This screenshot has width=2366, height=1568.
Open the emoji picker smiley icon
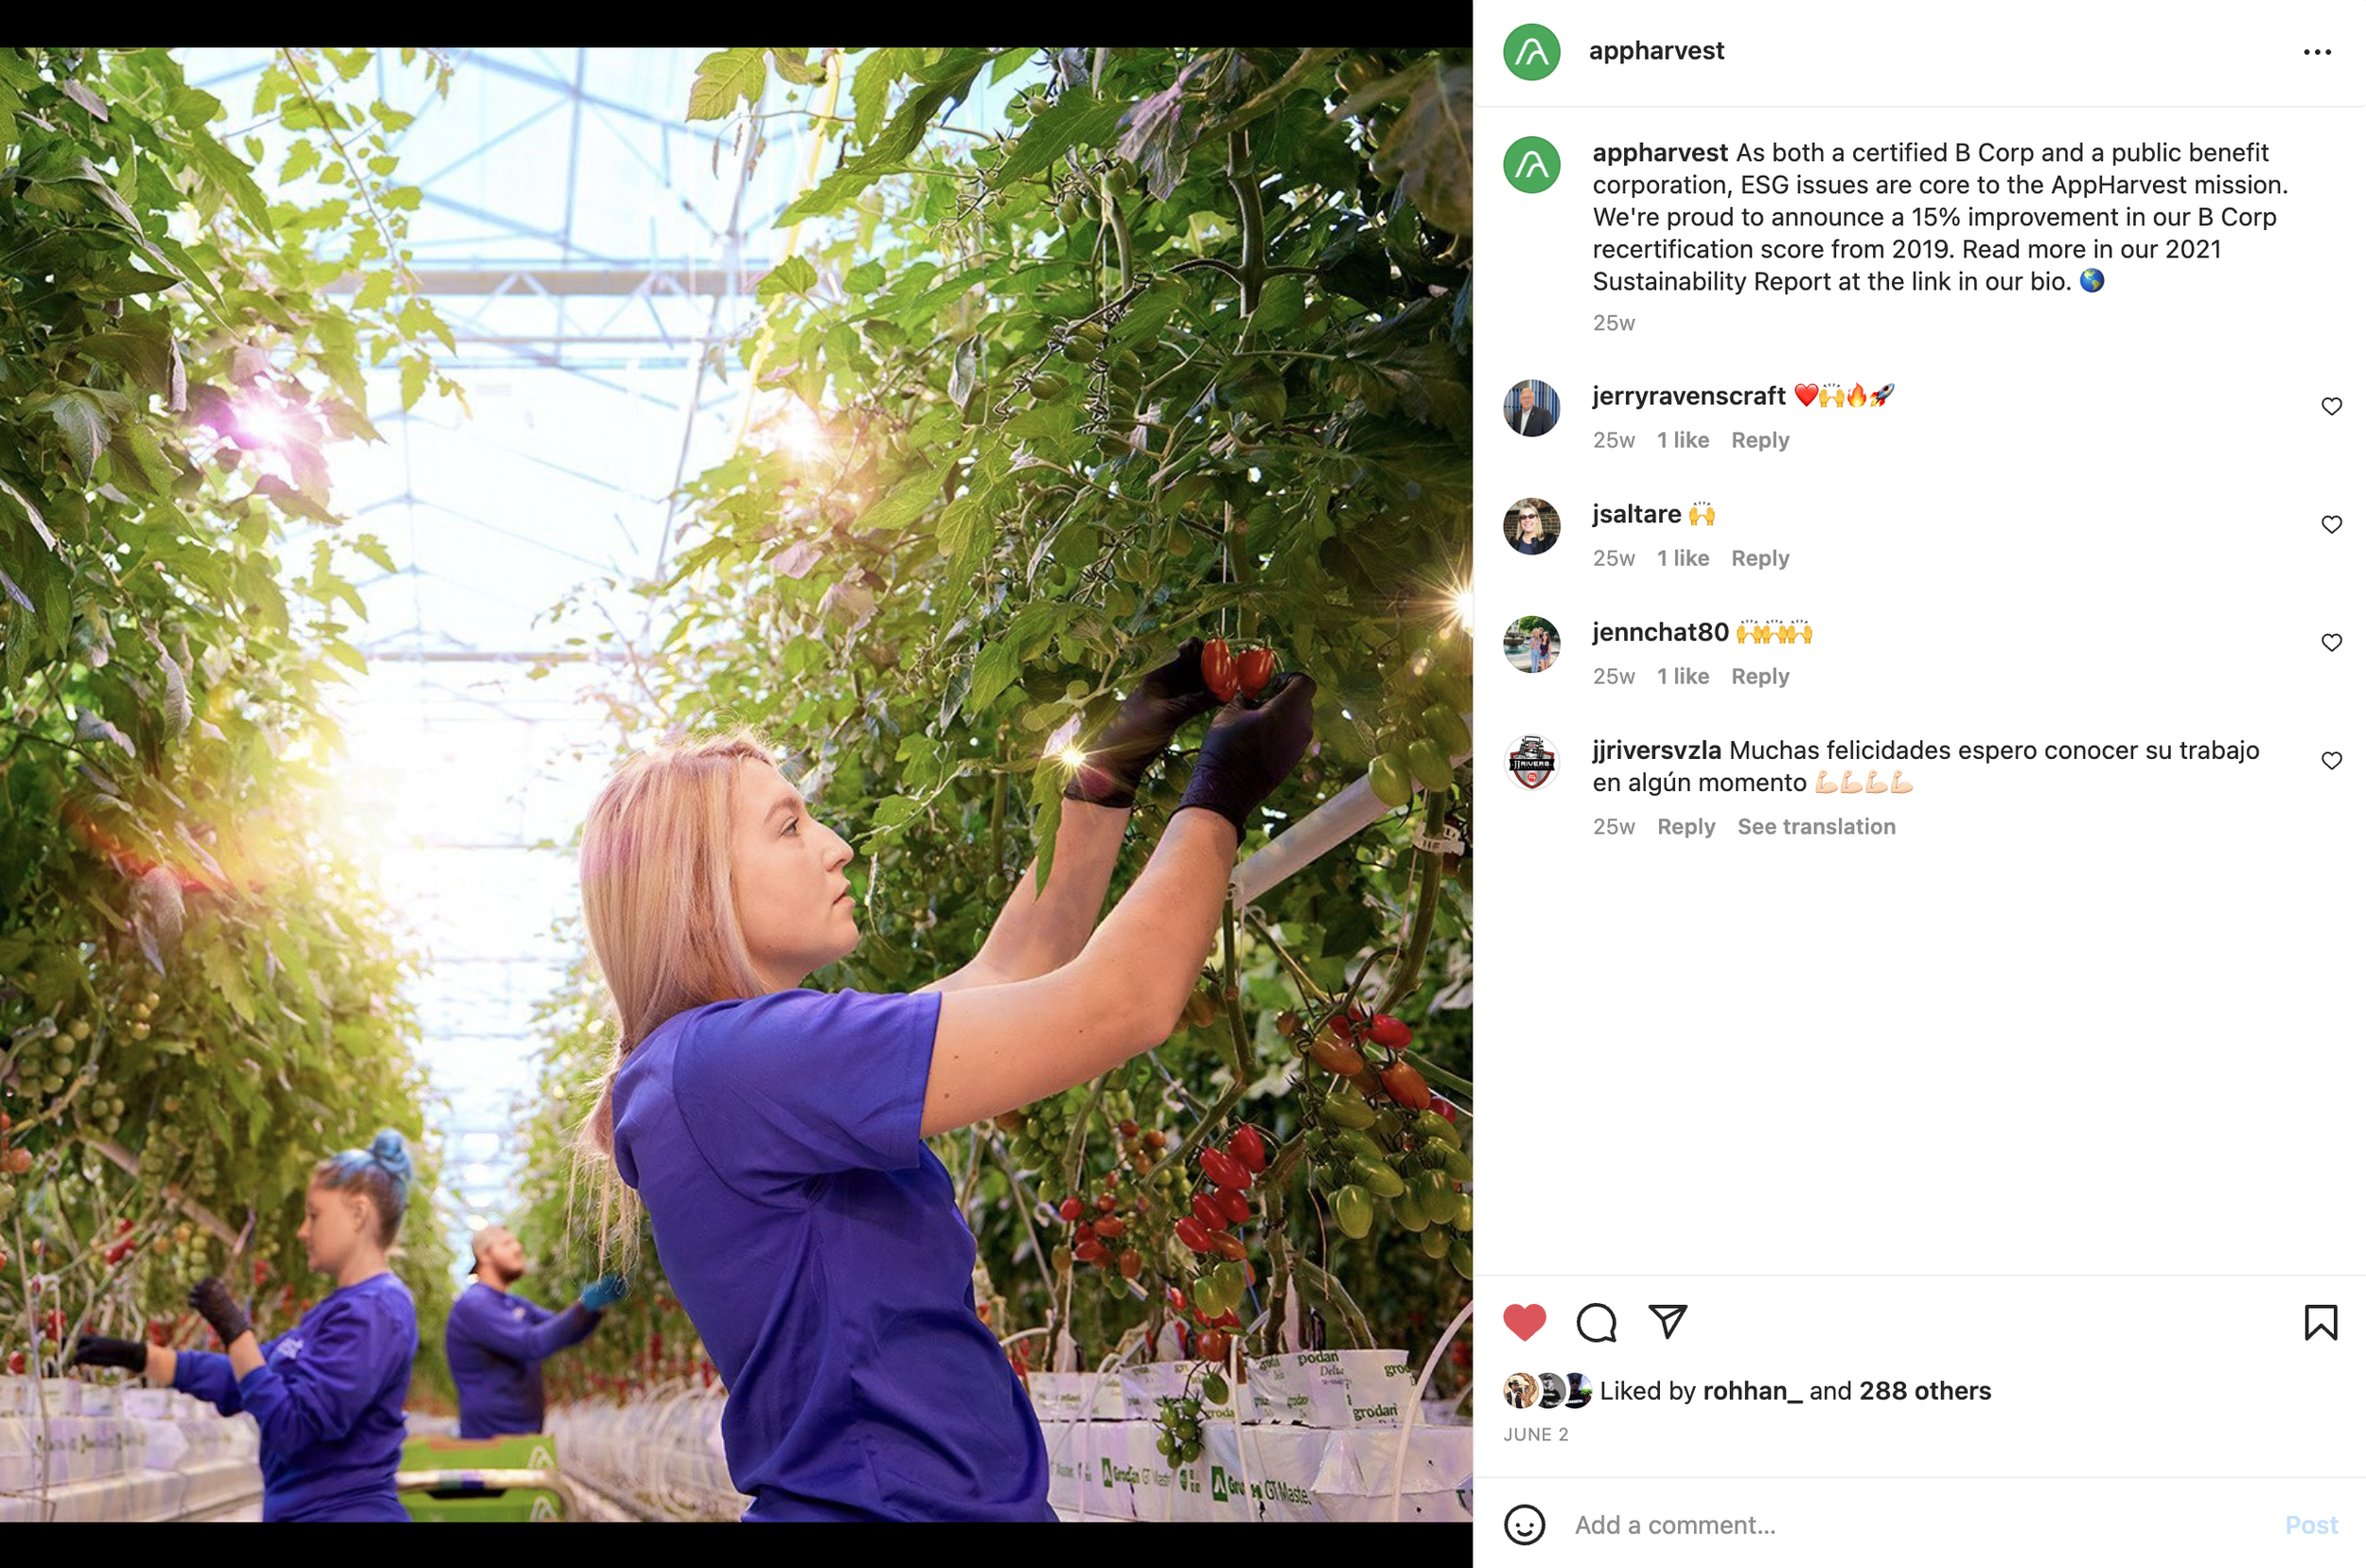(1524, 1525)
